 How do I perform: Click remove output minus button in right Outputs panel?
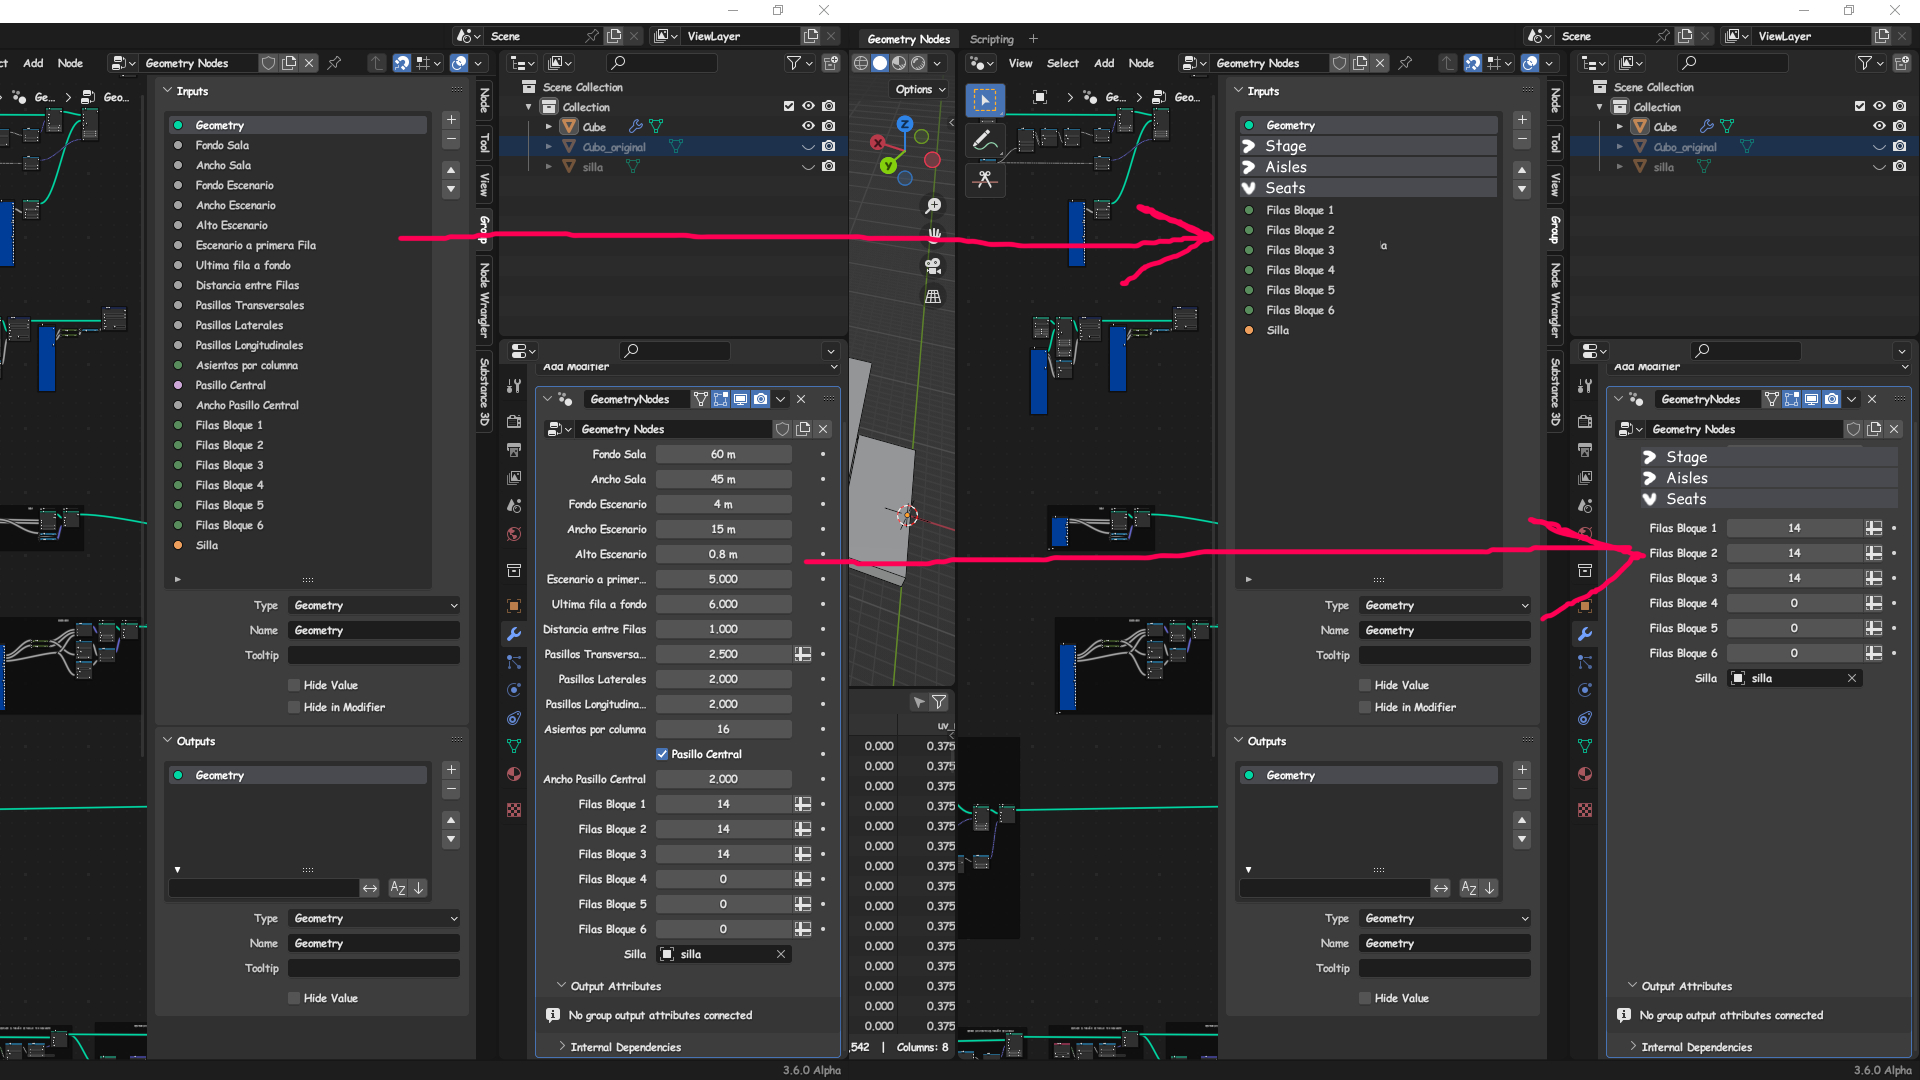[x=1522, y=790]
